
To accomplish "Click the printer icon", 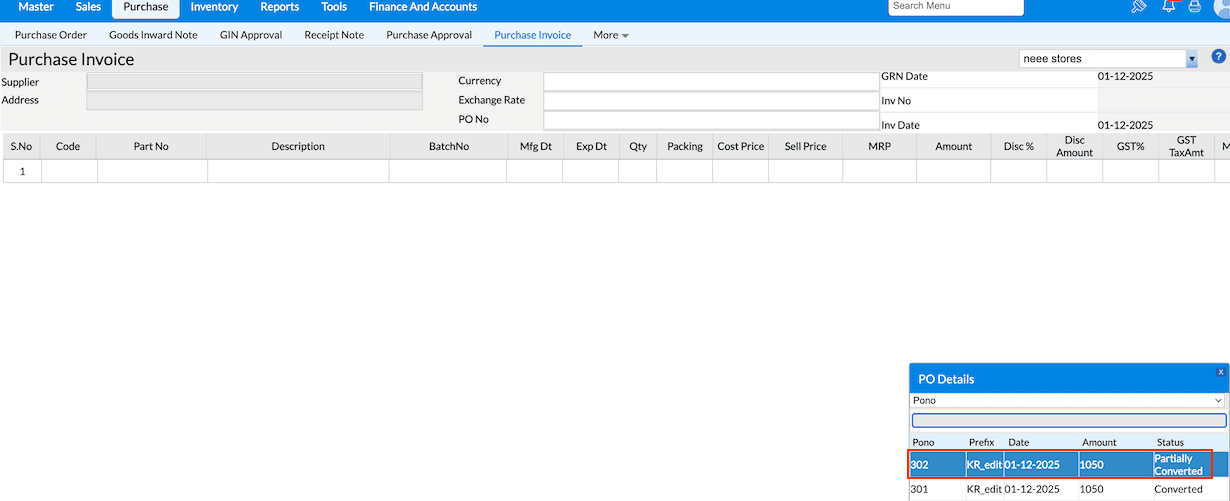I will point(1194,7).
